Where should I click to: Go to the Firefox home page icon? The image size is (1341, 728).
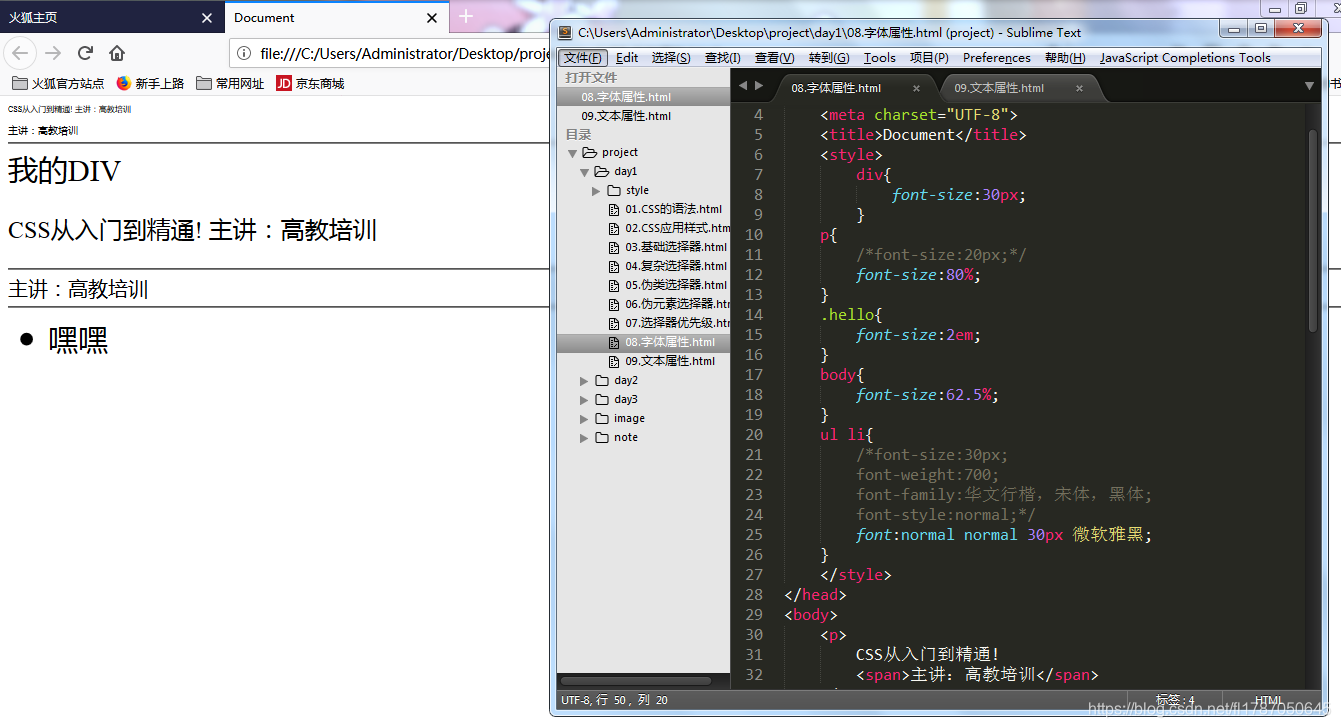tap(117, 53)
